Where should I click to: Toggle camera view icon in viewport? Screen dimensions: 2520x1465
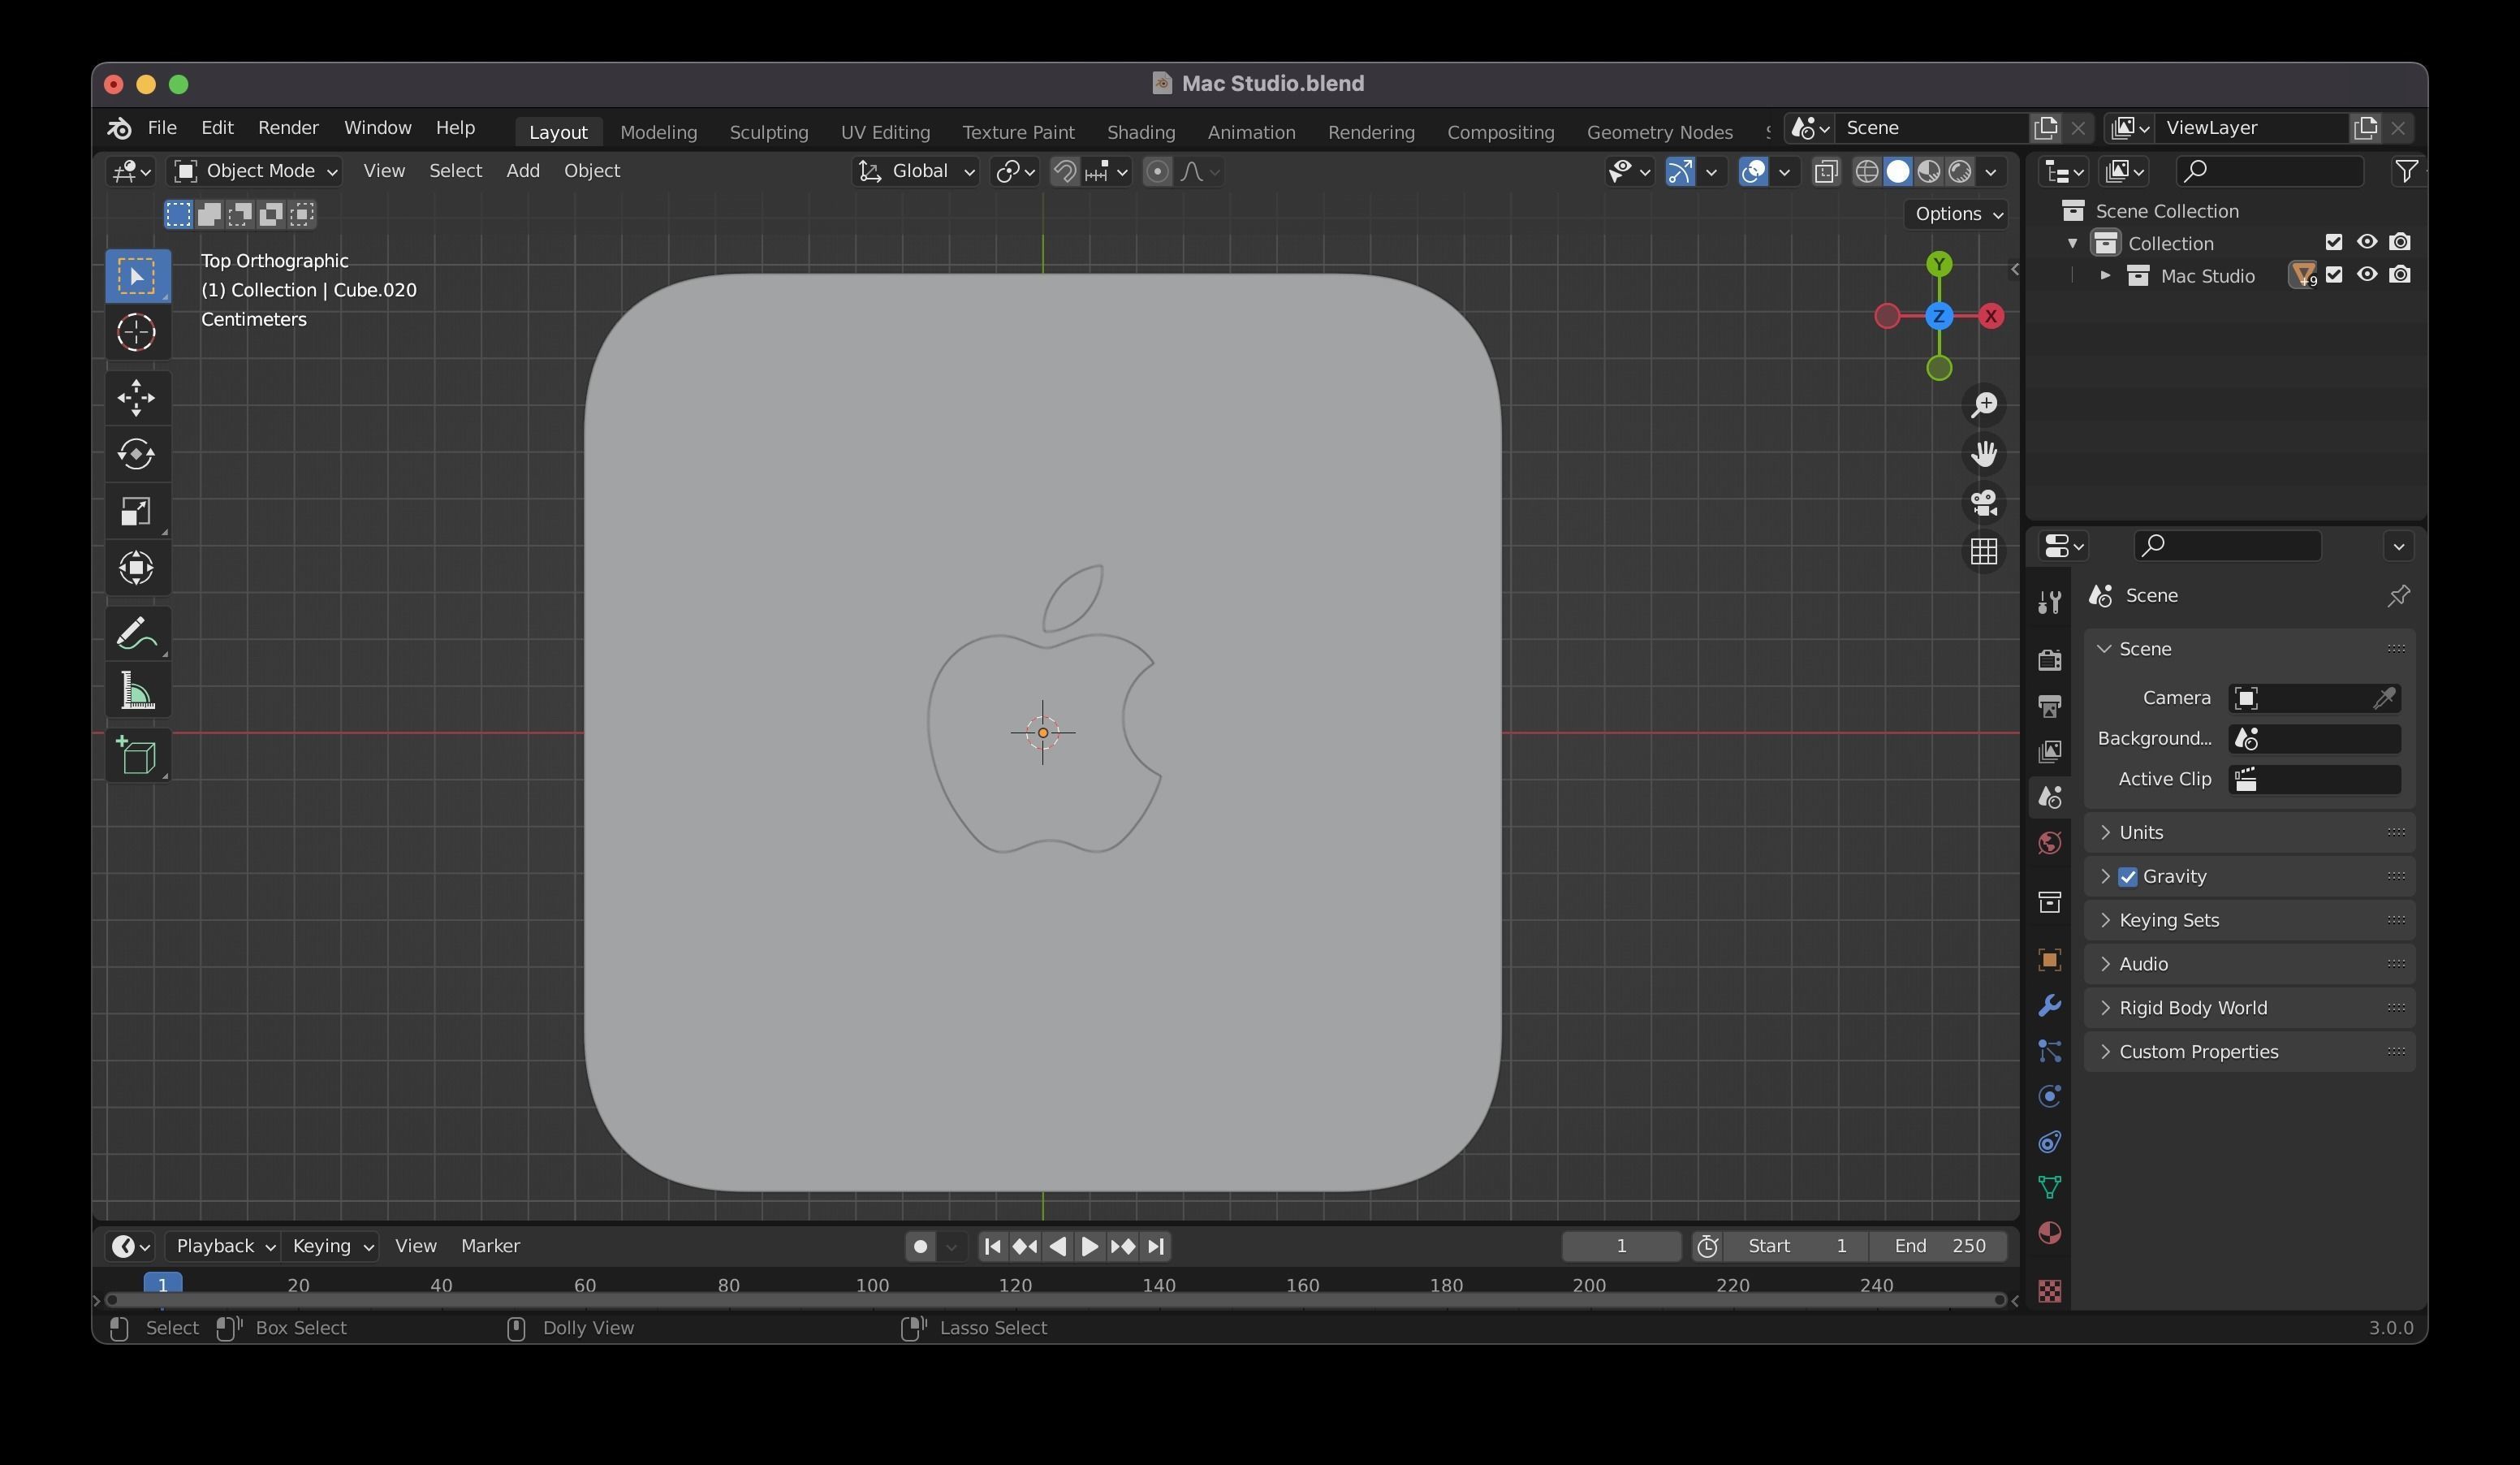(1984, 502)
